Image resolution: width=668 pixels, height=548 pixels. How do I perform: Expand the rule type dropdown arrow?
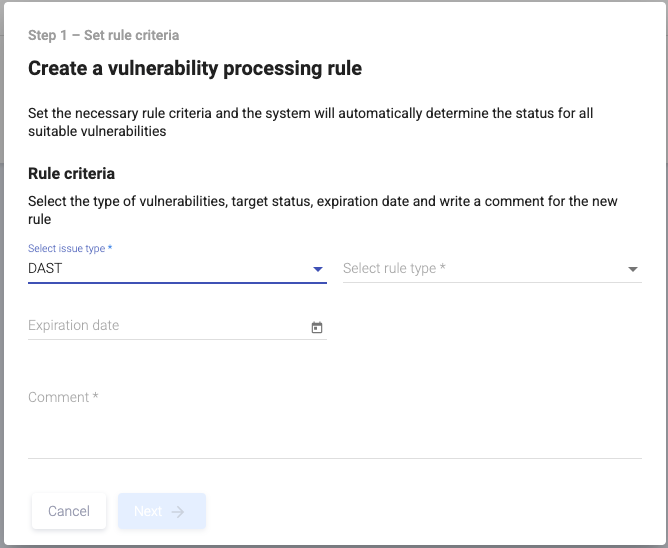[633, 269]
